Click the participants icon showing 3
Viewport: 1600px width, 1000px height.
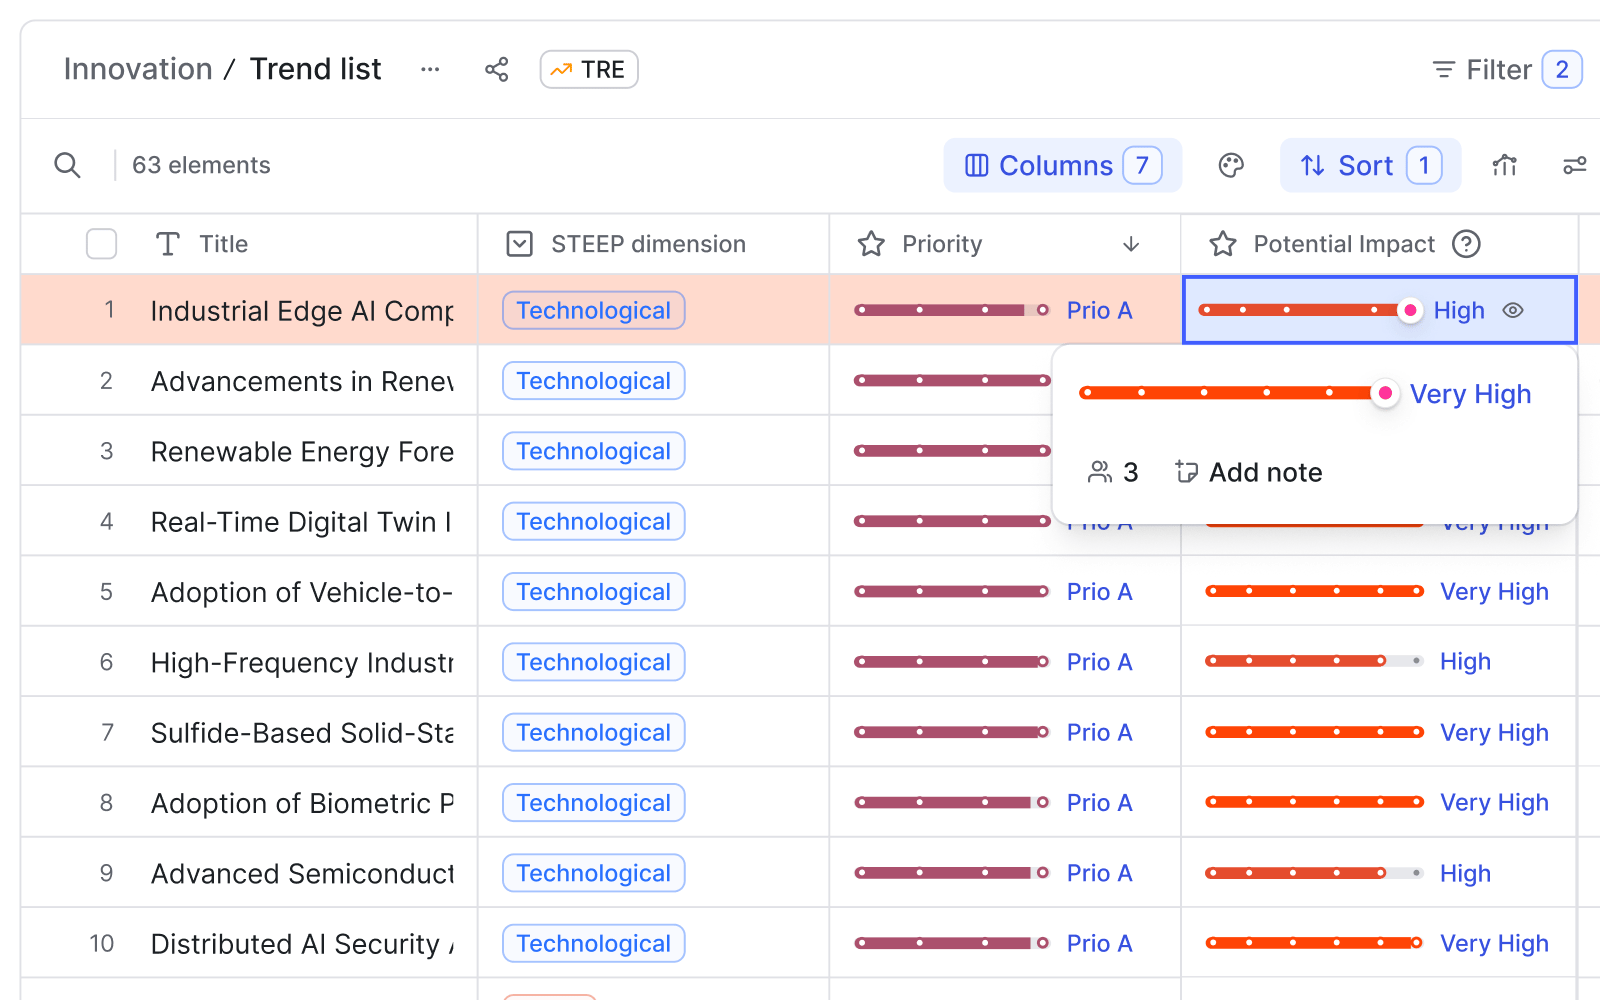(1113, 472)
